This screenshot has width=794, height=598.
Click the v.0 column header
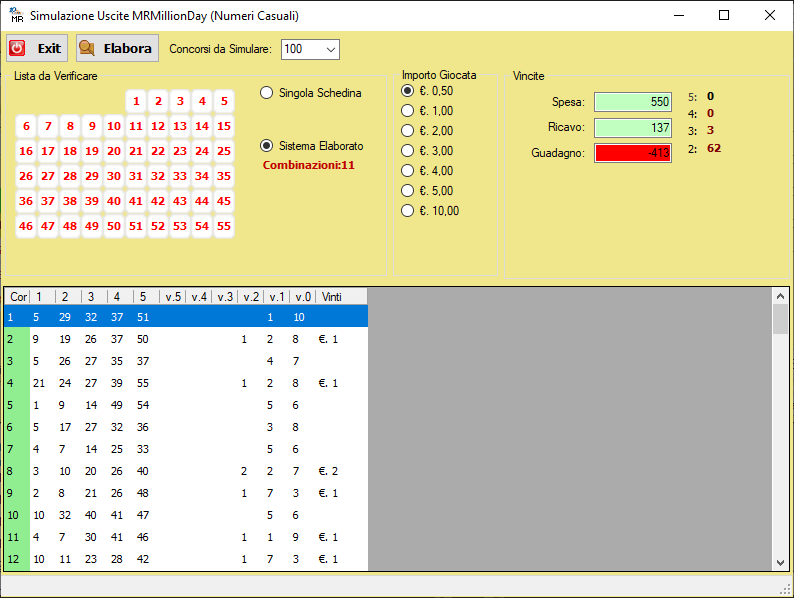[303, 297]
